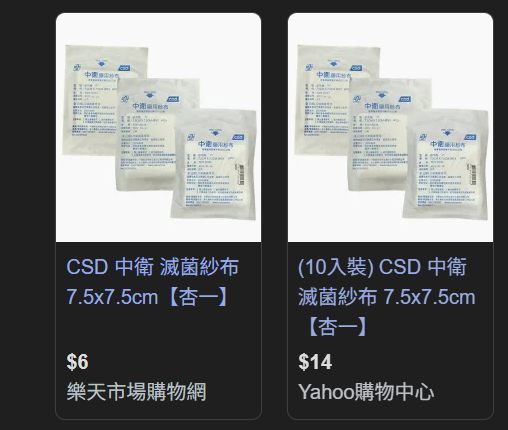The width and height of the screenshot is (508, 430).
Task: Click the 7.5x7.5cm【杏一】 line of $6 title
Action: [x=148, y=297]
